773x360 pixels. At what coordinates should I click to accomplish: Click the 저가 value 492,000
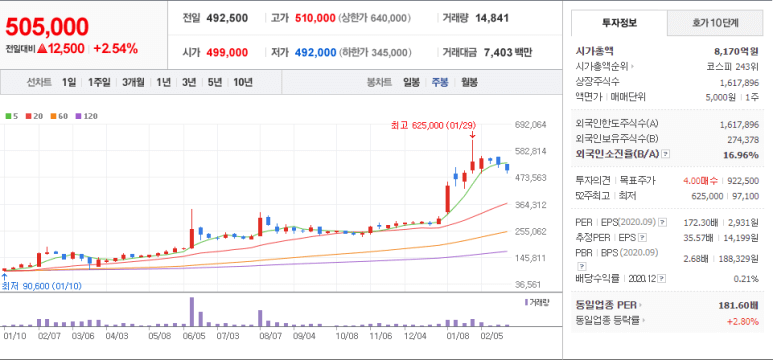pyautogui.click(x=315, y=52)
